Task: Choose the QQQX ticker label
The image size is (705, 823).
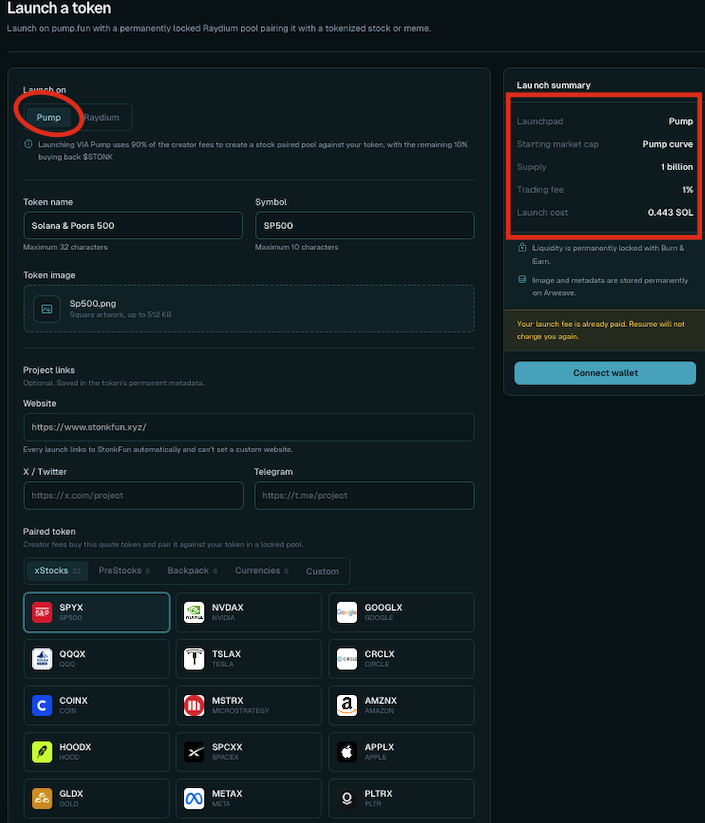Action: coord(72,654)
